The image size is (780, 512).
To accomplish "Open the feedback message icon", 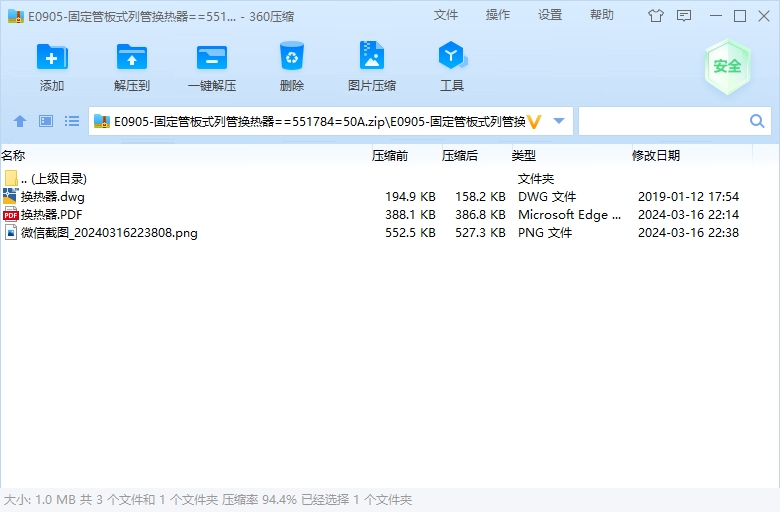I will coord(684,16).
